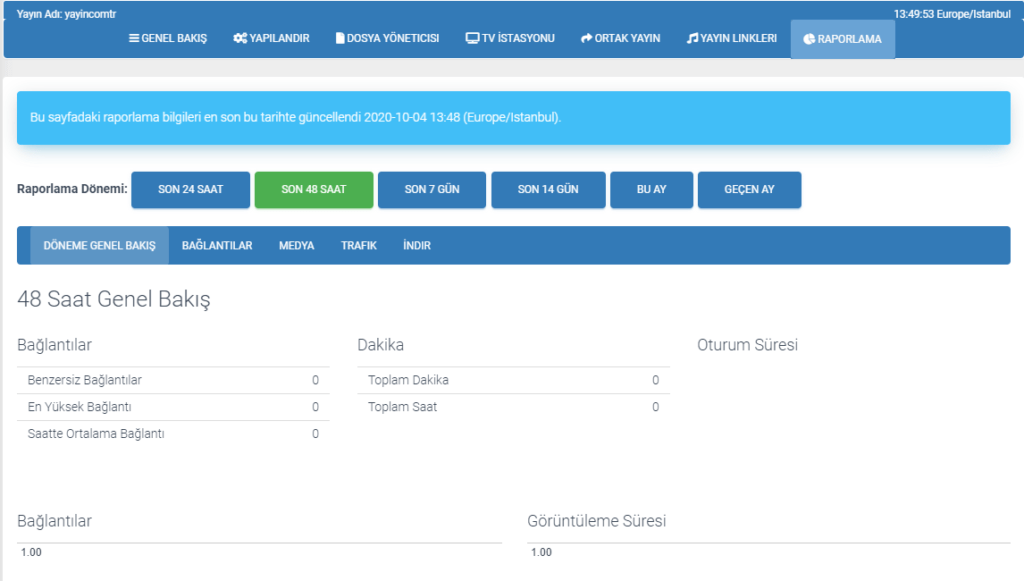Select the RAPORLAMA menu item
Image resolution: width=1024 pixels, height=581 pixels.
pyautogui.click(x=843, y=39)
